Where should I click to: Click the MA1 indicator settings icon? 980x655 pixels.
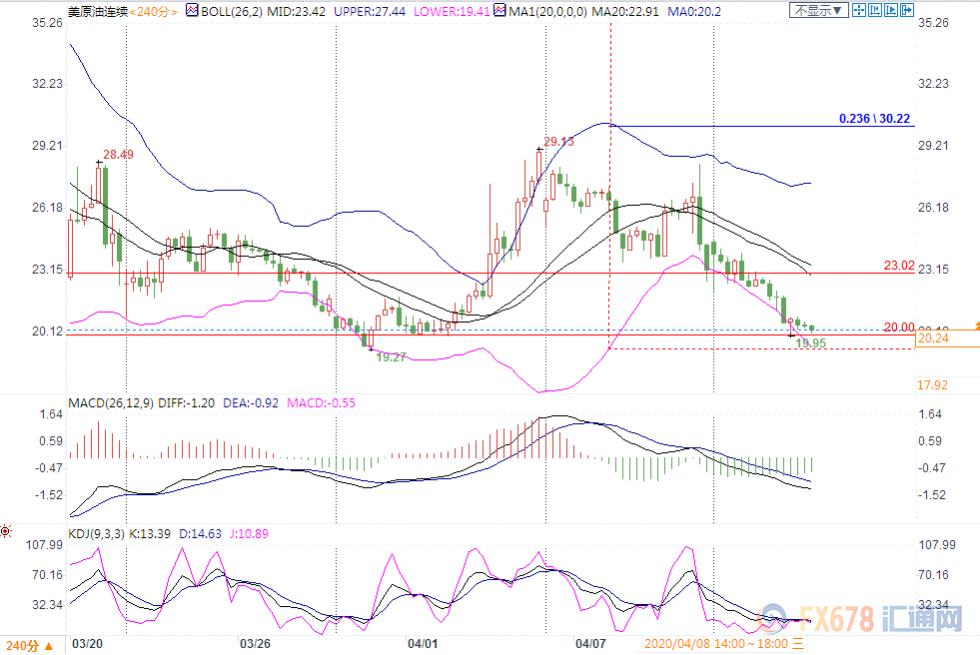tap(499, 11)
